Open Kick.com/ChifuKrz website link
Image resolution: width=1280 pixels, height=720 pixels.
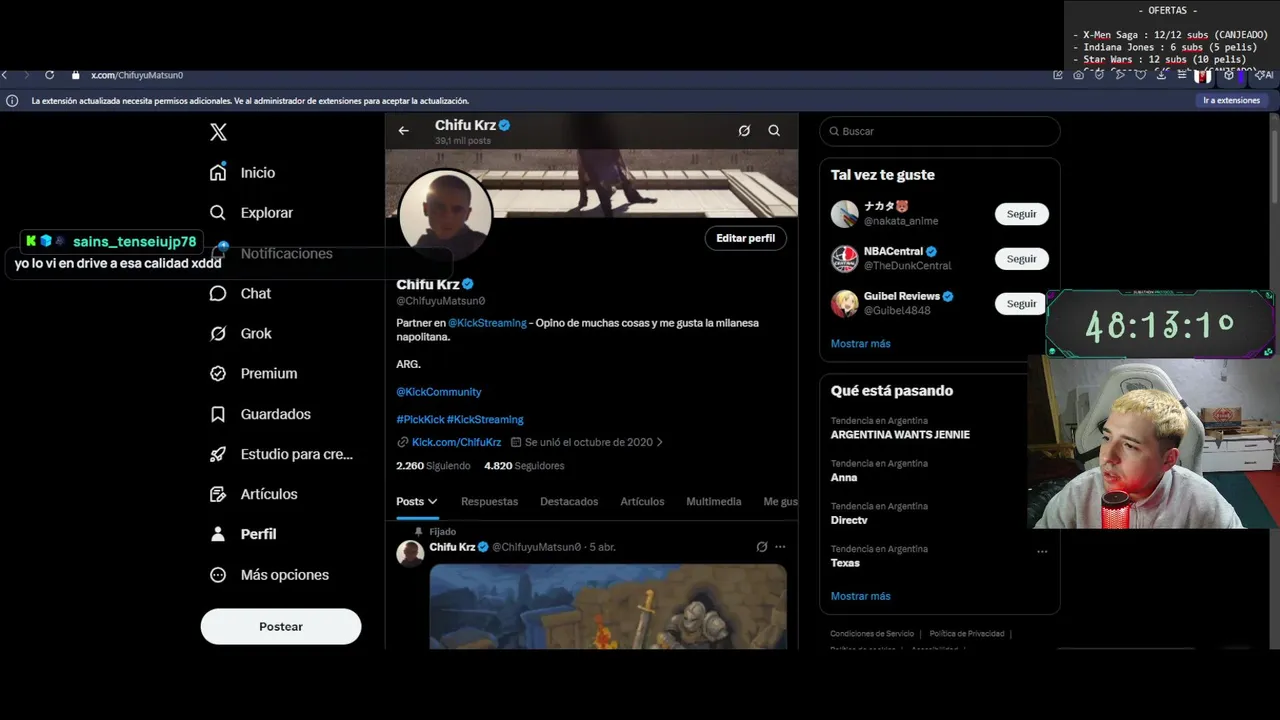[x=456, y=442]
